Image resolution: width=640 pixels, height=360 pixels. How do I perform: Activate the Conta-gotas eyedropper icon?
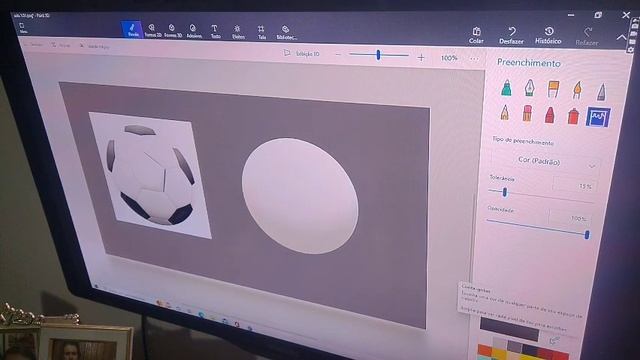(x=554, y=340)
